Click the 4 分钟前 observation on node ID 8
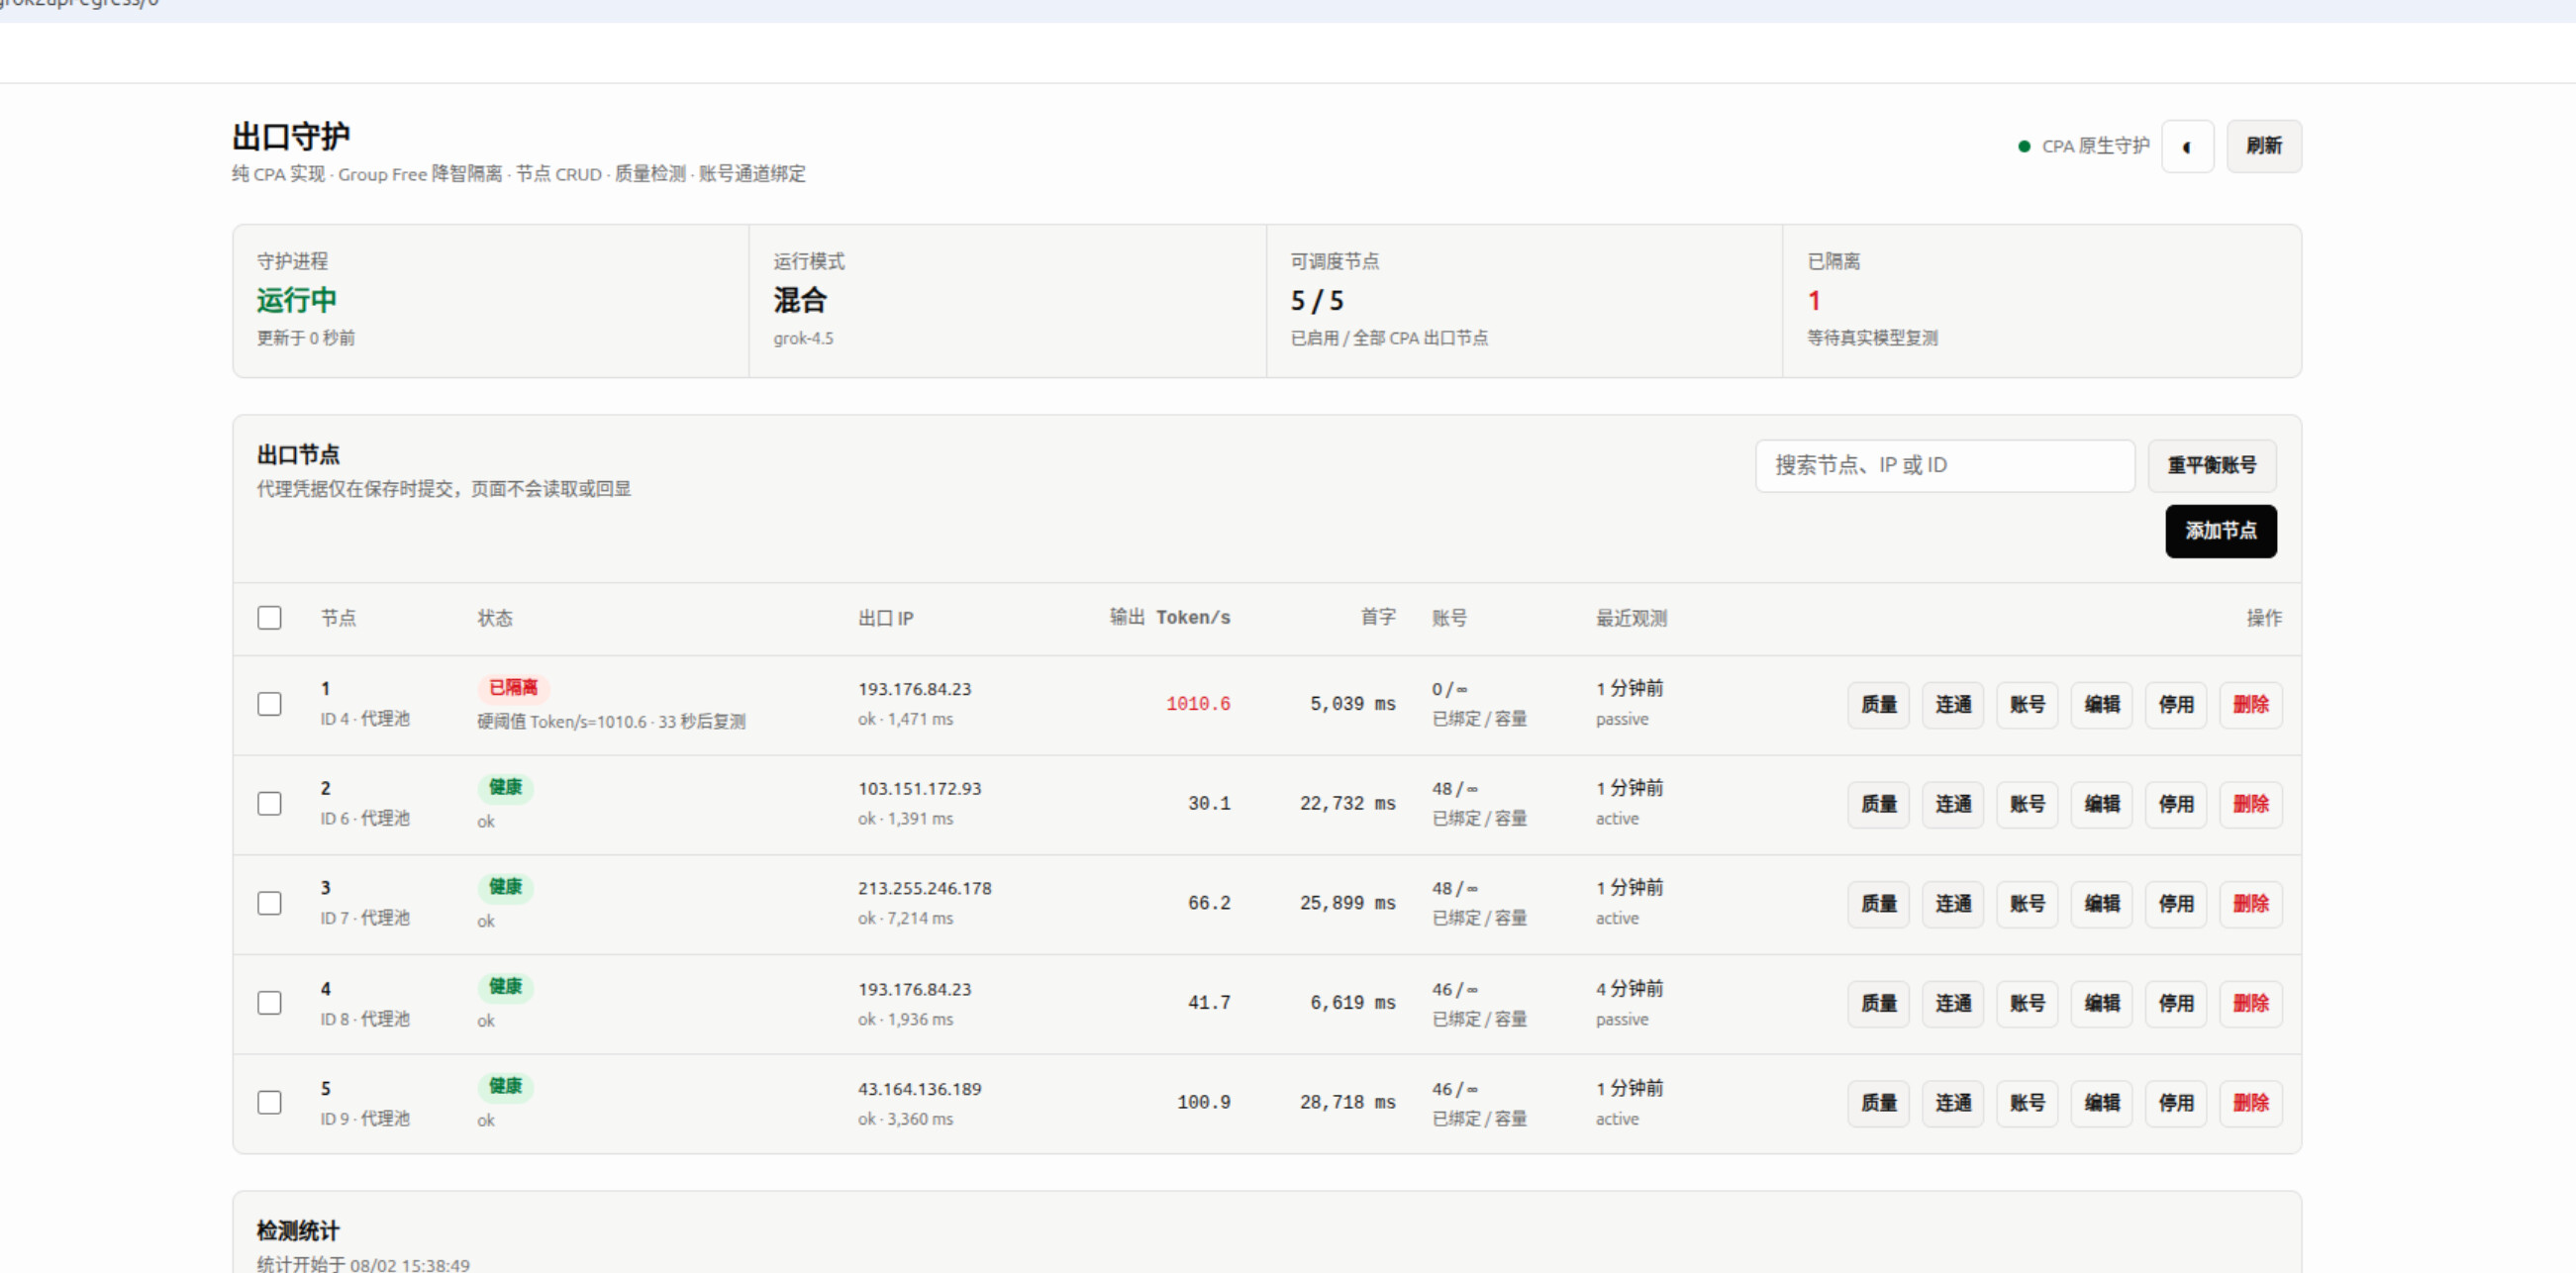This screenshot has height=1273, width=2576. [1629, 988]
